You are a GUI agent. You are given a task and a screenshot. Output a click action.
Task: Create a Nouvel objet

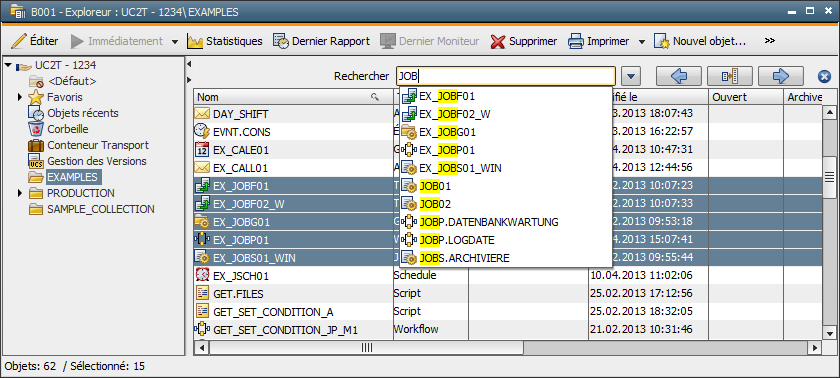(699, 41)
